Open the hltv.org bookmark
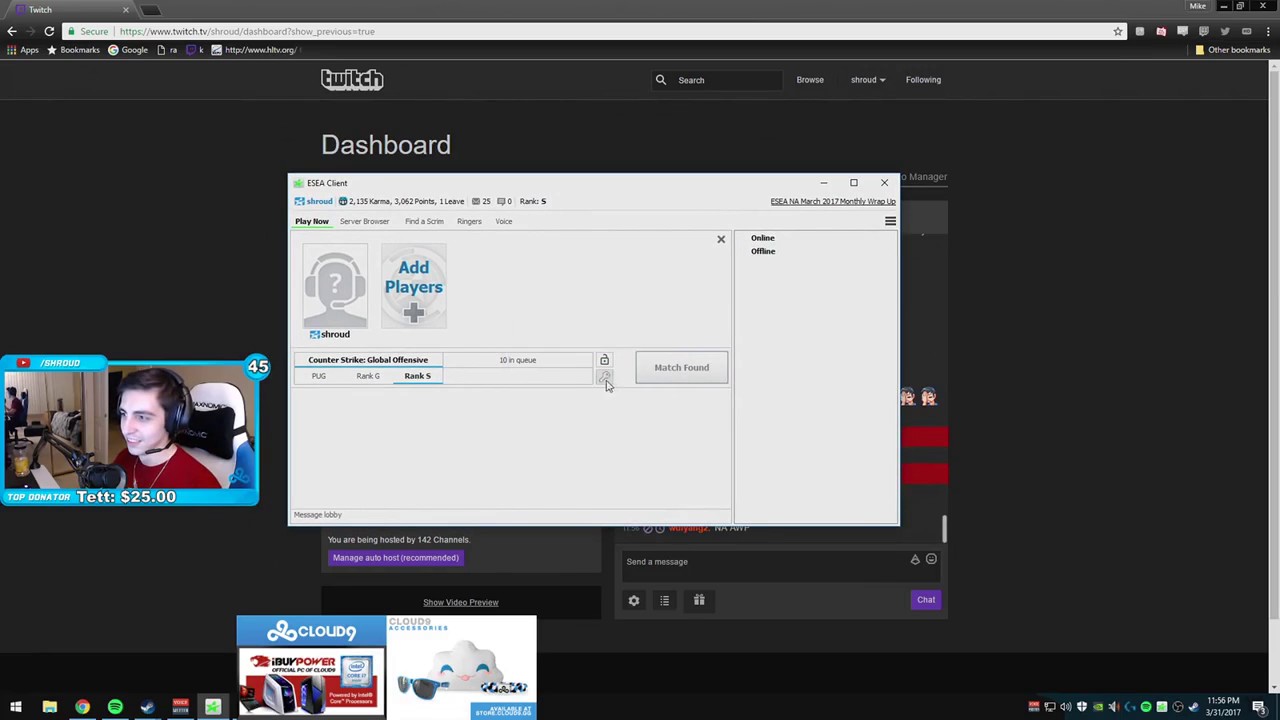 (x=253, y=50)
